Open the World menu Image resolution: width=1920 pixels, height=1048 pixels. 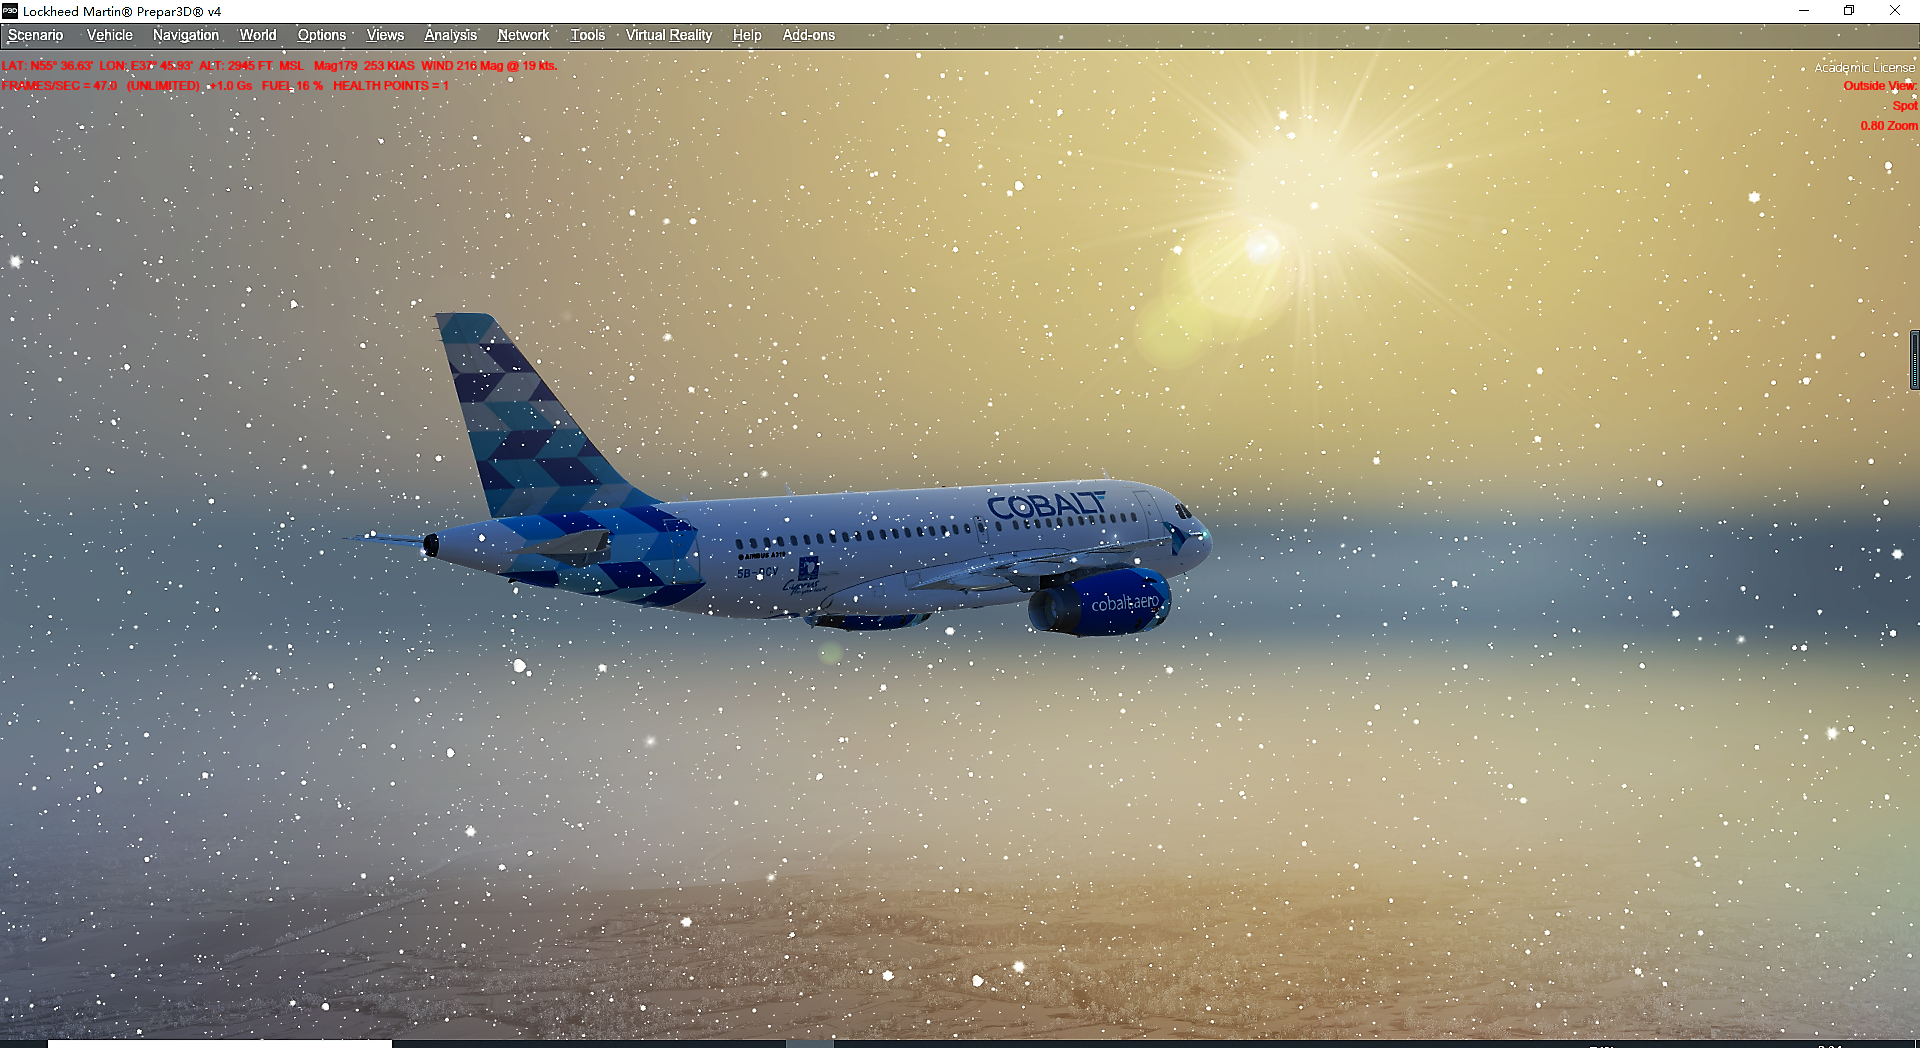pyautogui.click(x=258, y=35)
